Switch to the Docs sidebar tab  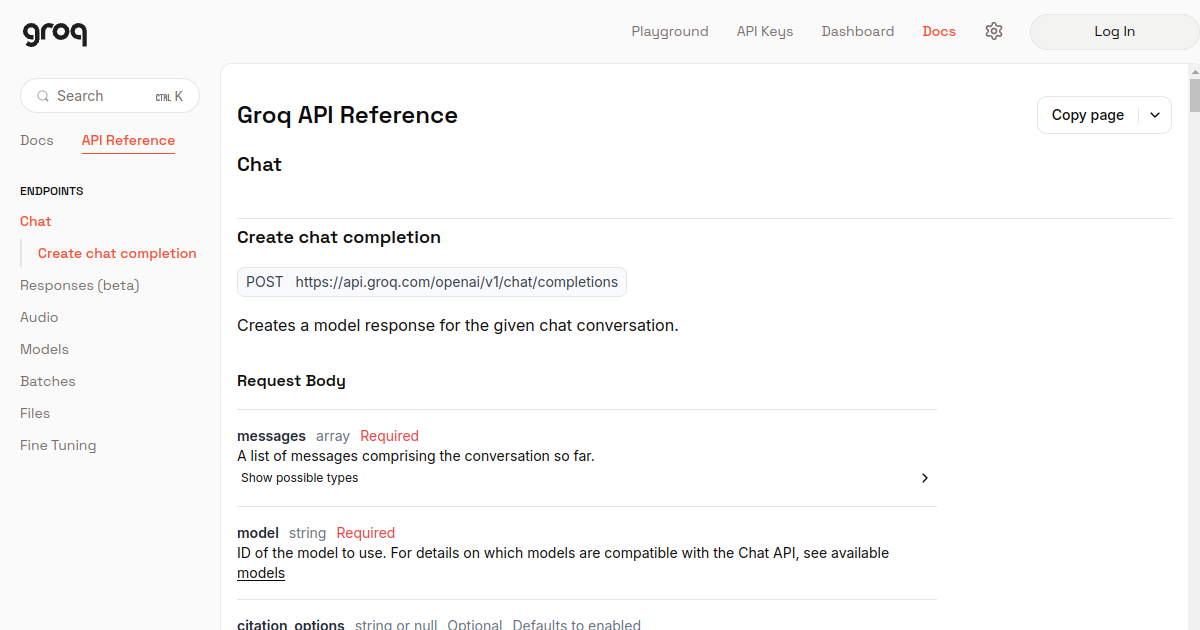[x=37, y=140]
